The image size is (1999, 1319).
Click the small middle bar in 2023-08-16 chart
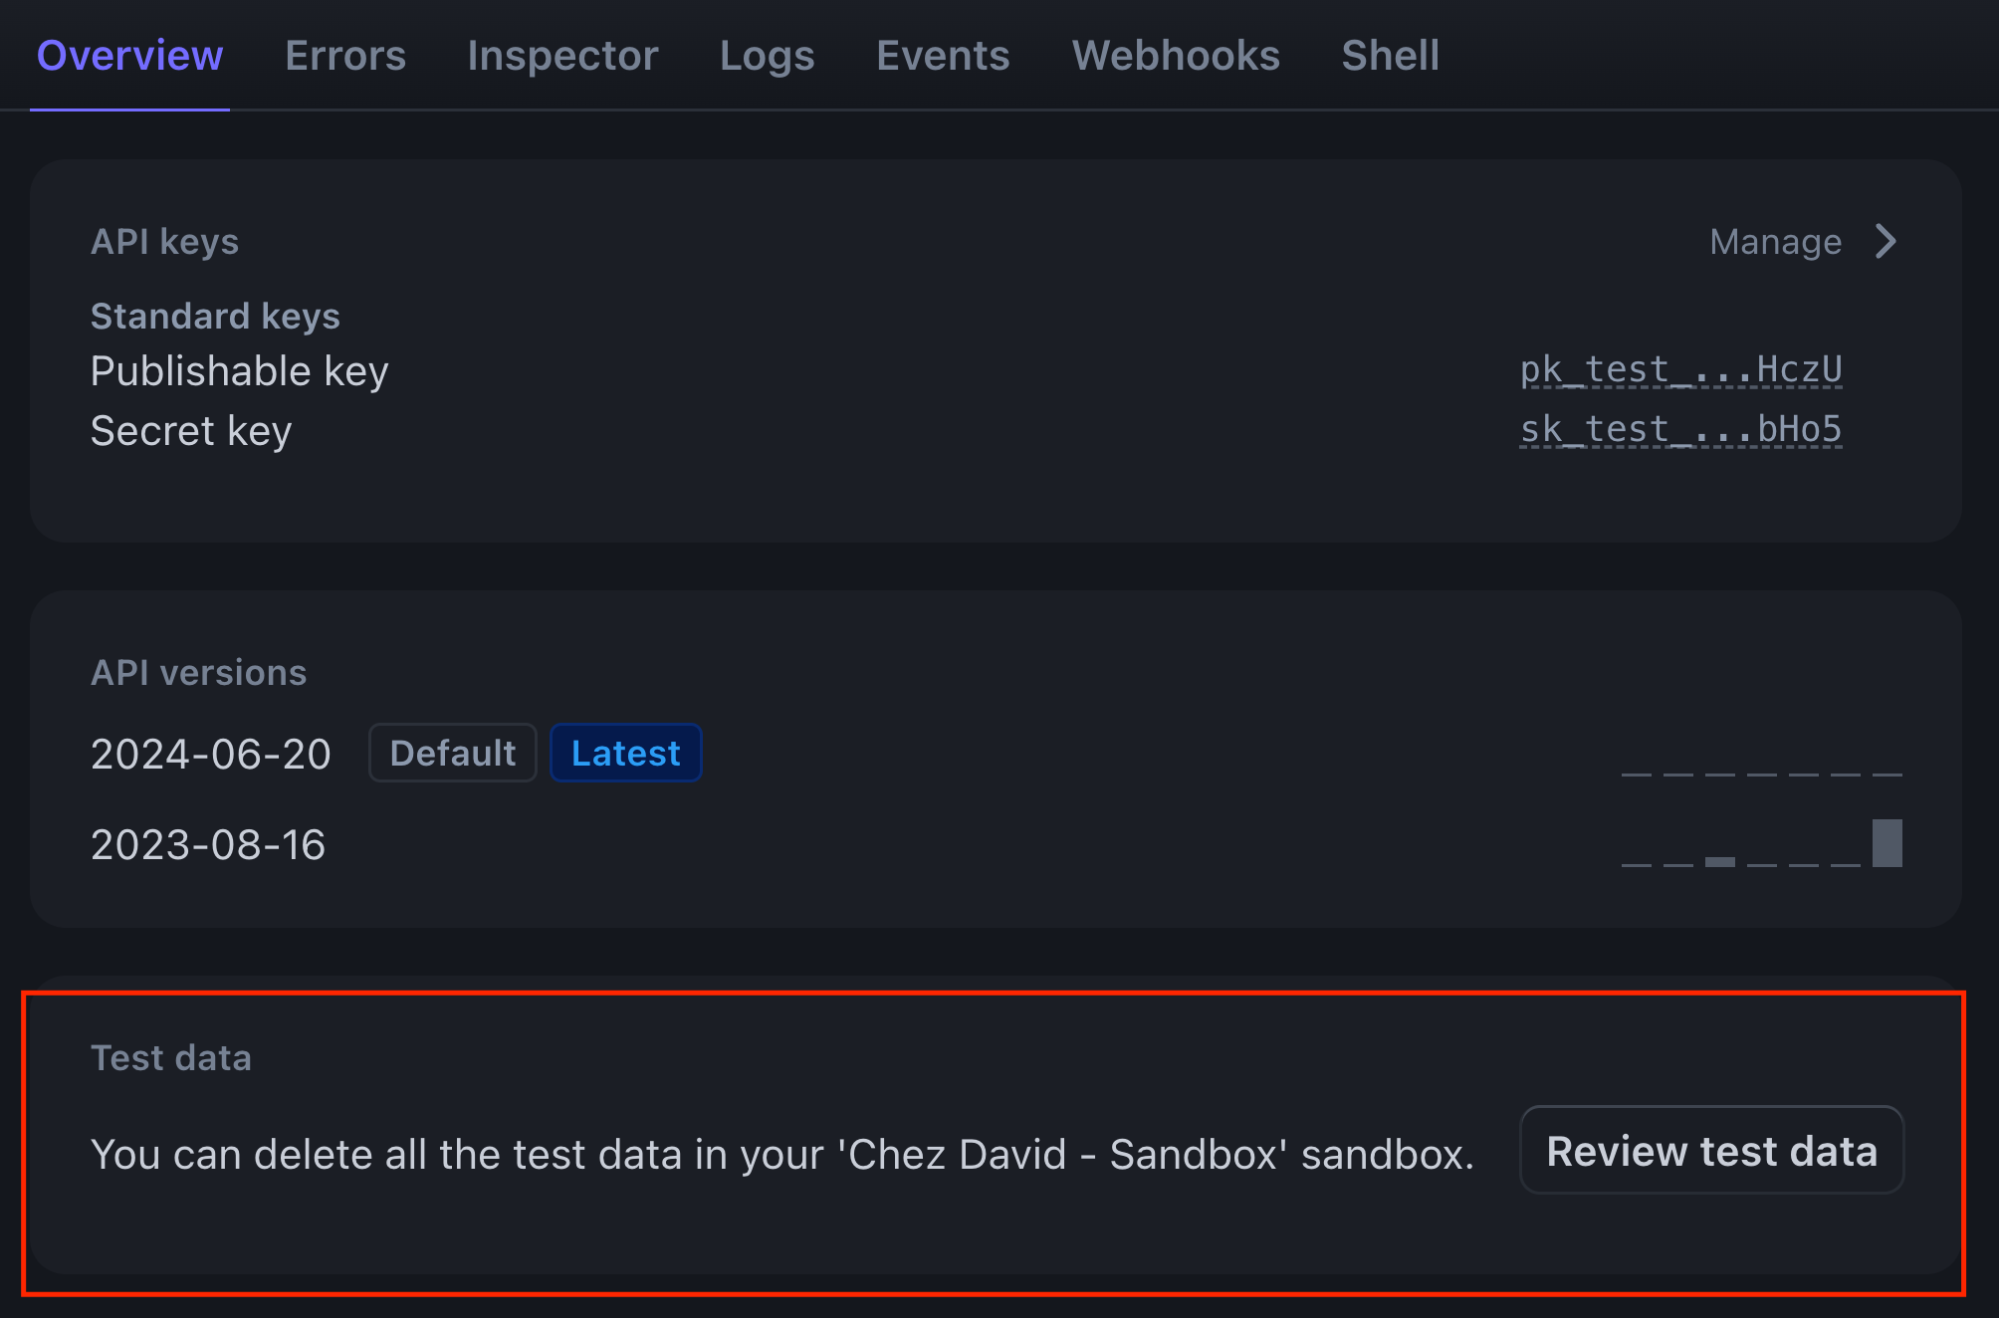coord(1720,861)
